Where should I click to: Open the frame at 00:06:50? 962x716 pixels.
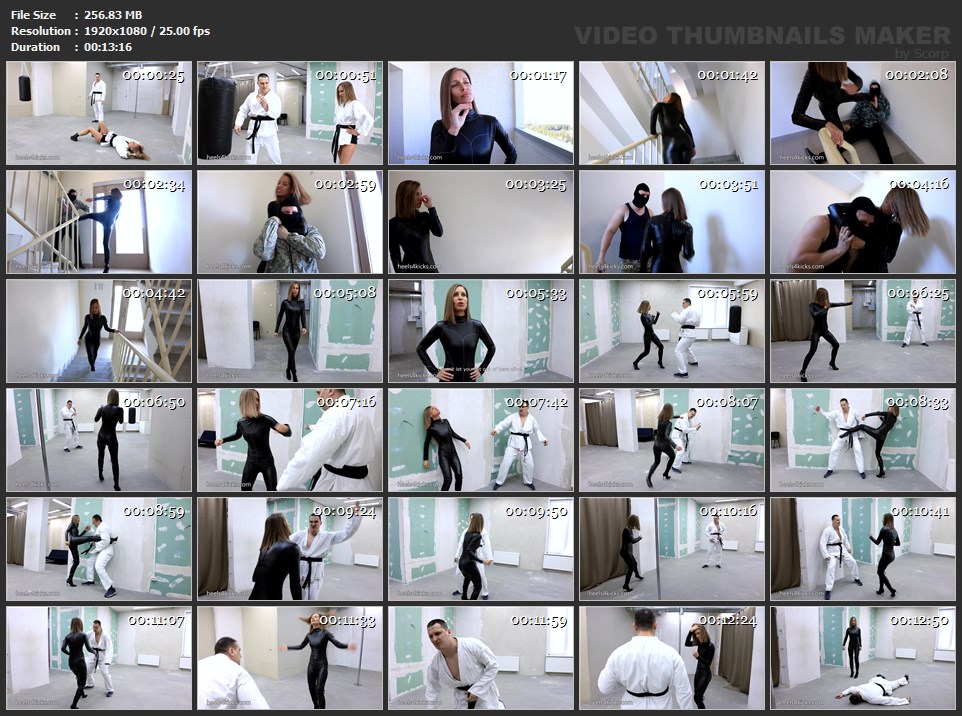tap(99, 440)
